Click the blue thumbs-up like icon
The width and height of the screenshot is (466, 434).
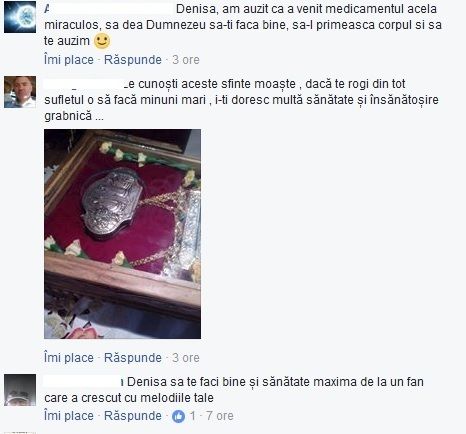(178, 416)
